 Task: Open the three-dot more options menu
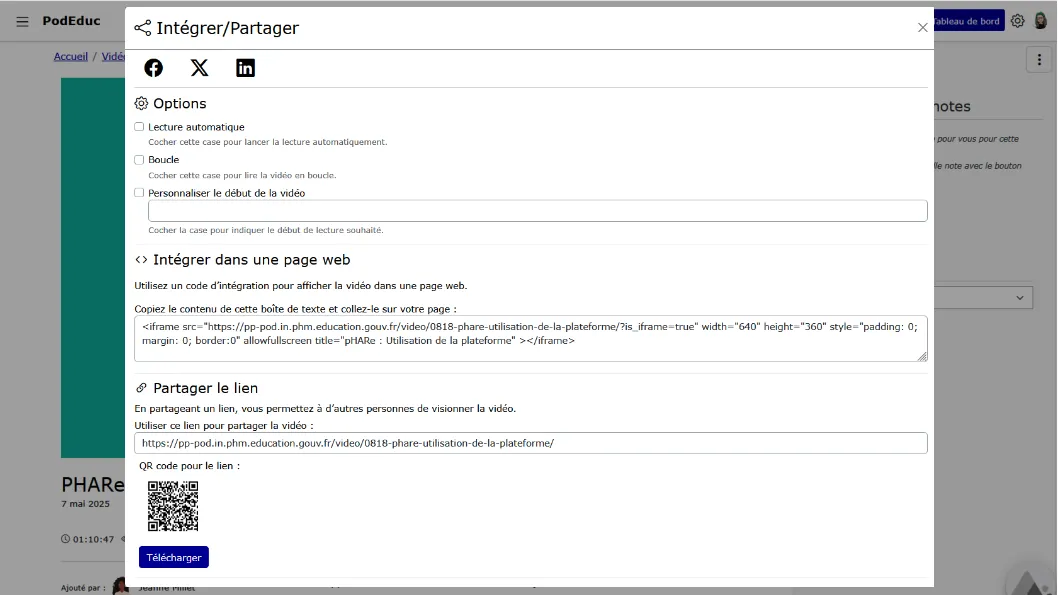[1039, 60]
